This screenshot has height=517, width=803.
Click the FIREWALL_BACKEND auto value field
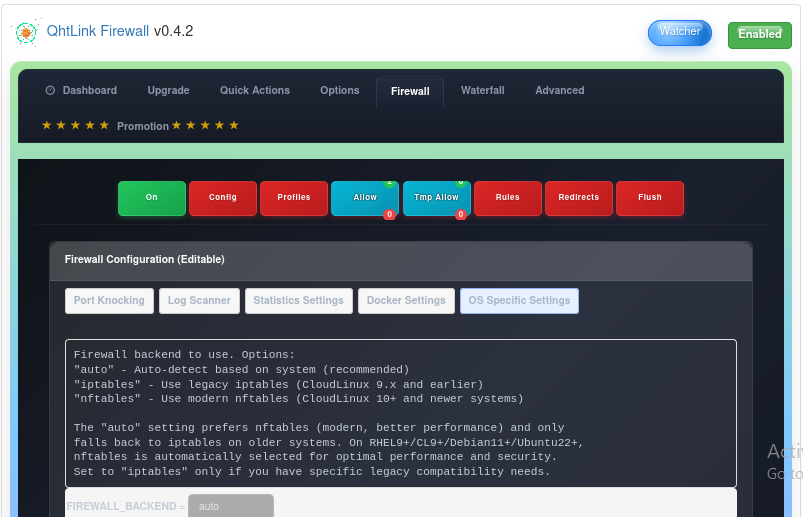(231, 506)
